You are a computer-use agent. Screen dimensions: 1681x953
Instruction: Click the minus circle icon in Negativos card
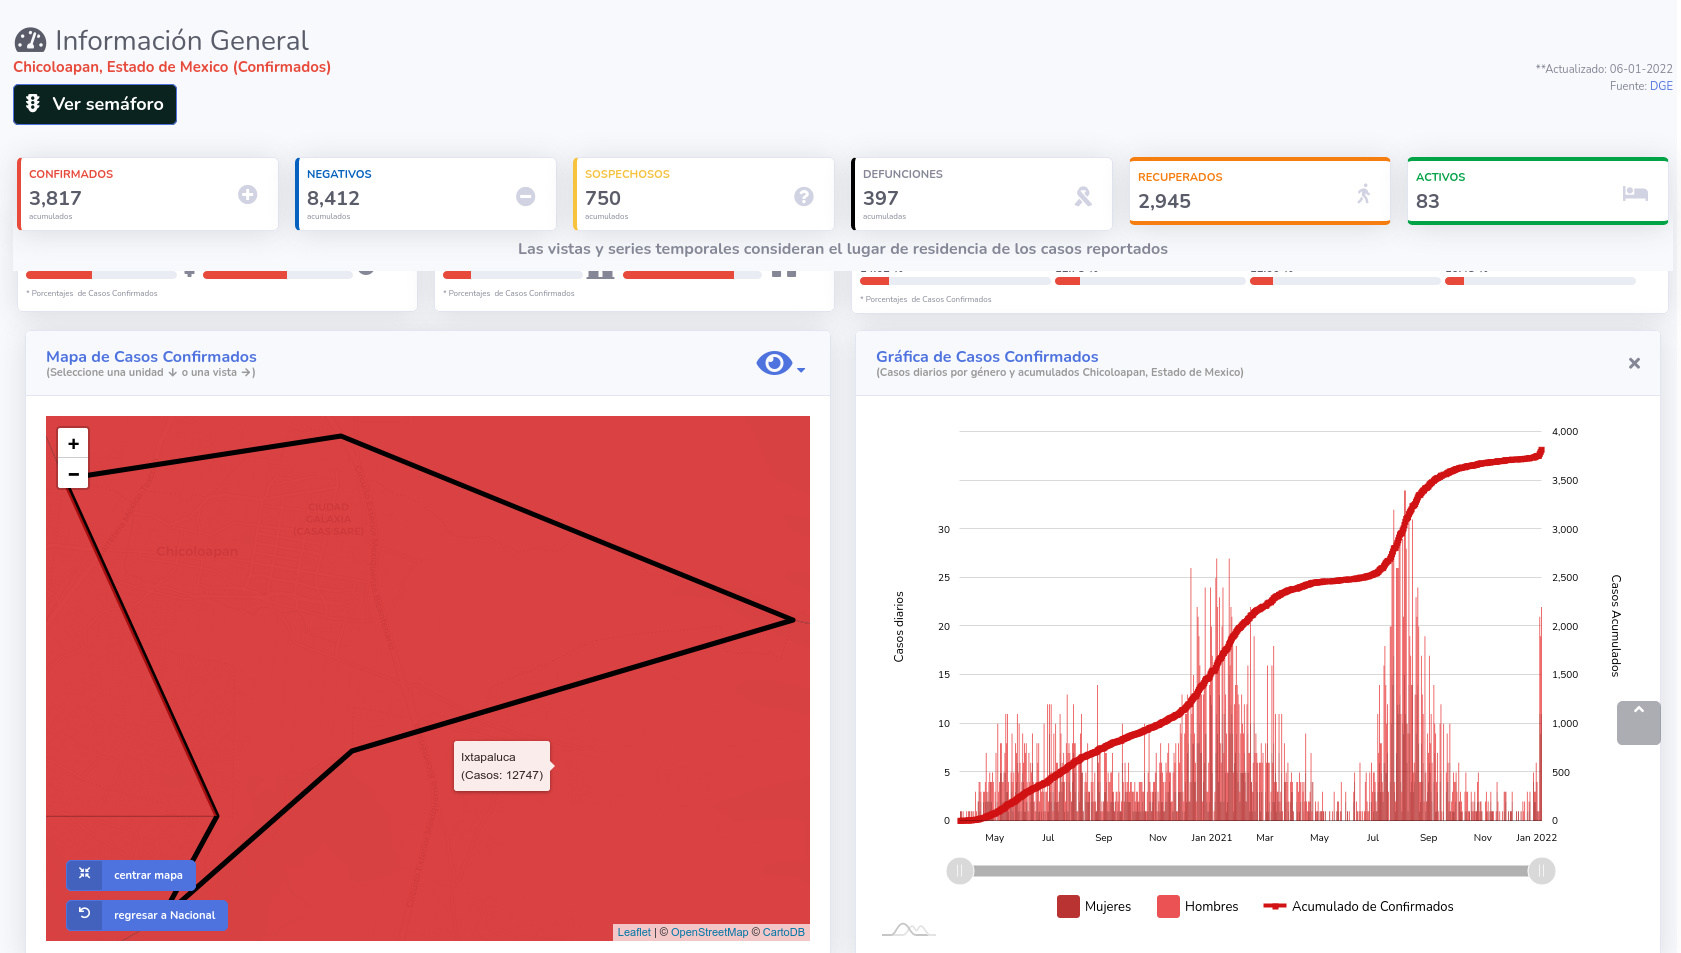(526, 197)
